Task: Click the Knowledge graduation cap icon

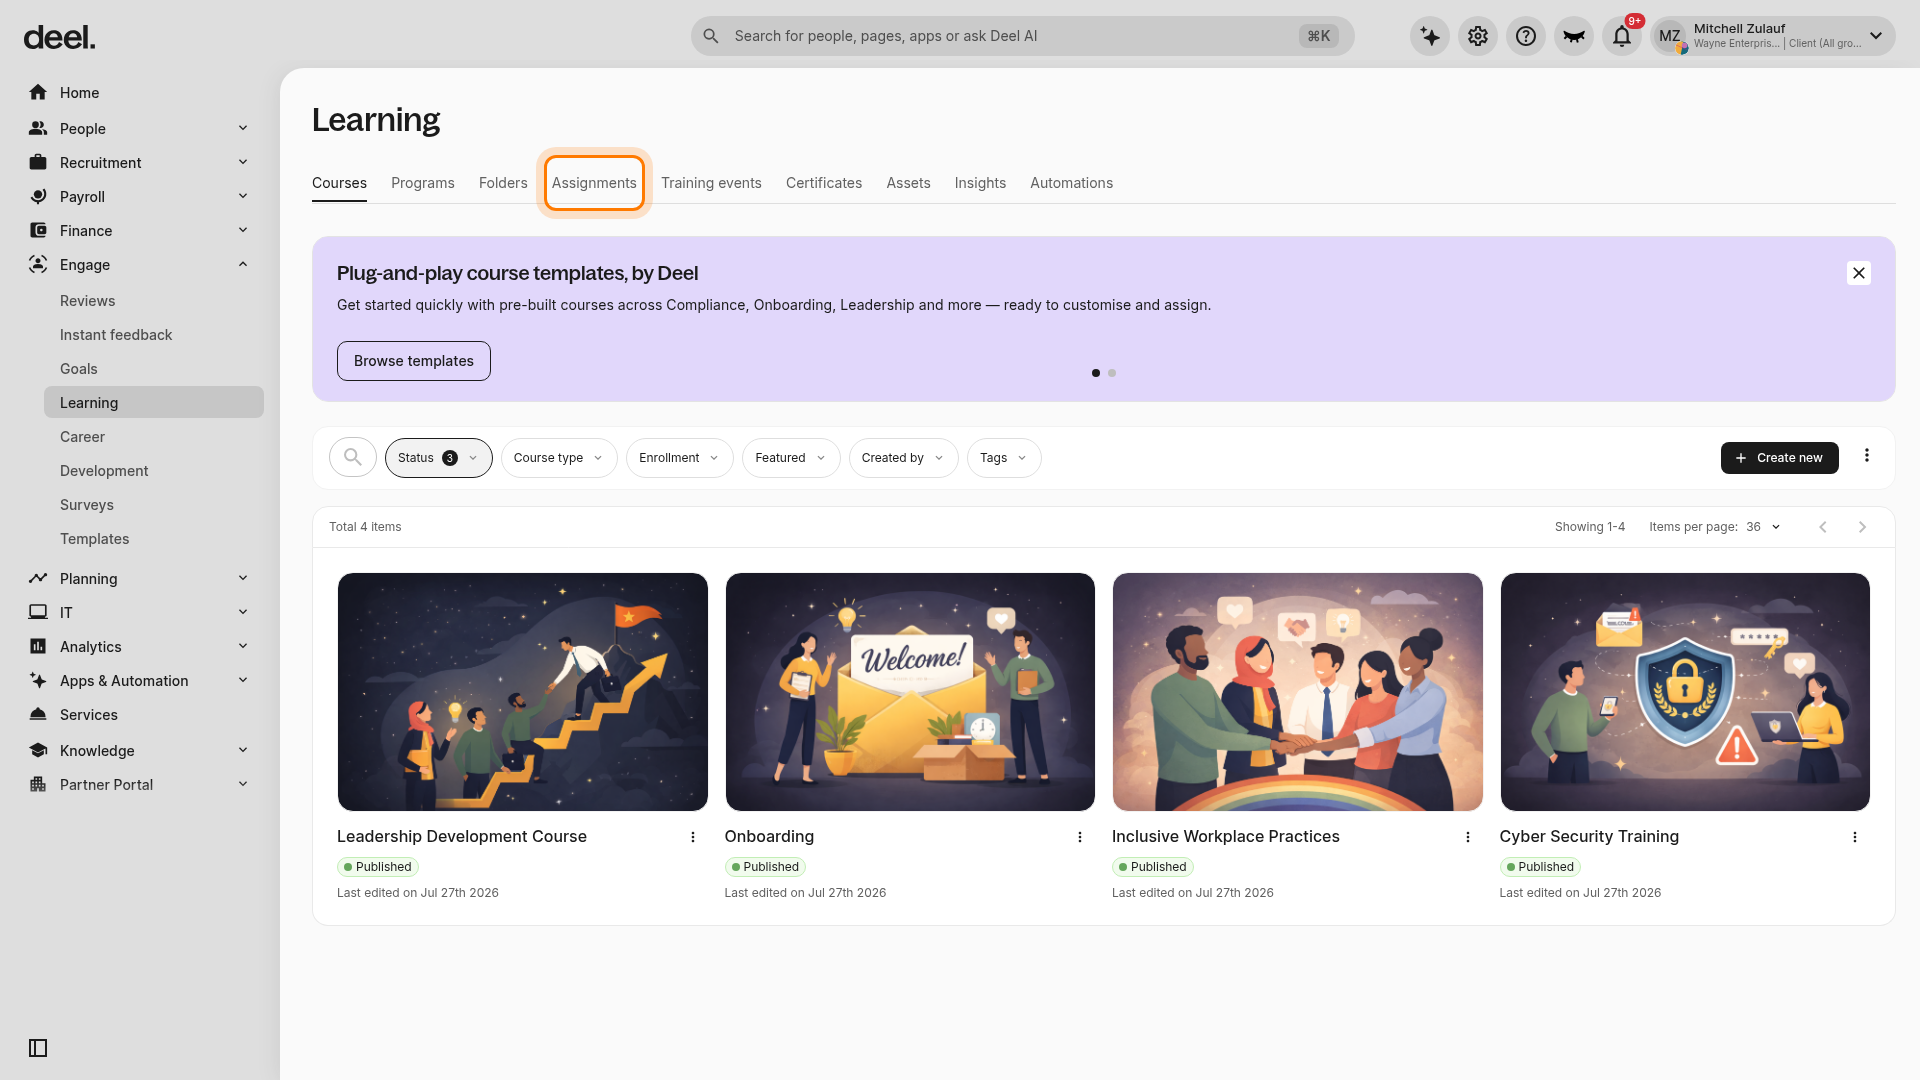Action: (x=38, y=750)
